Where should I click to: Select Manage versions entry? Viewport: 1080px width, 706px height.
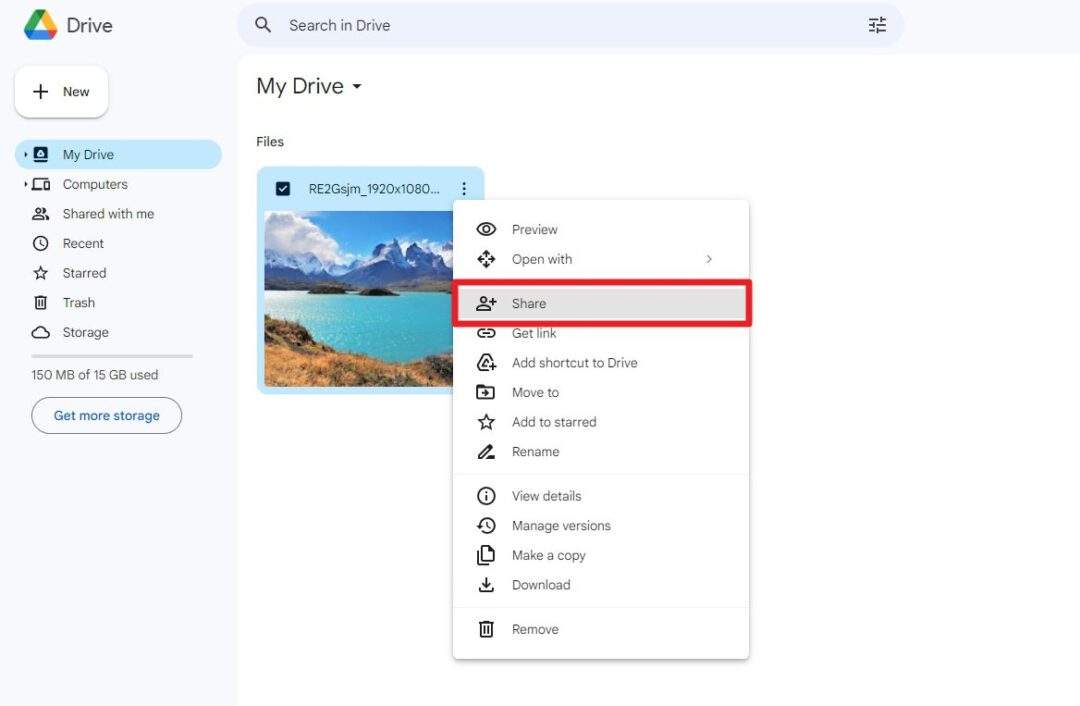click(601, 526)
